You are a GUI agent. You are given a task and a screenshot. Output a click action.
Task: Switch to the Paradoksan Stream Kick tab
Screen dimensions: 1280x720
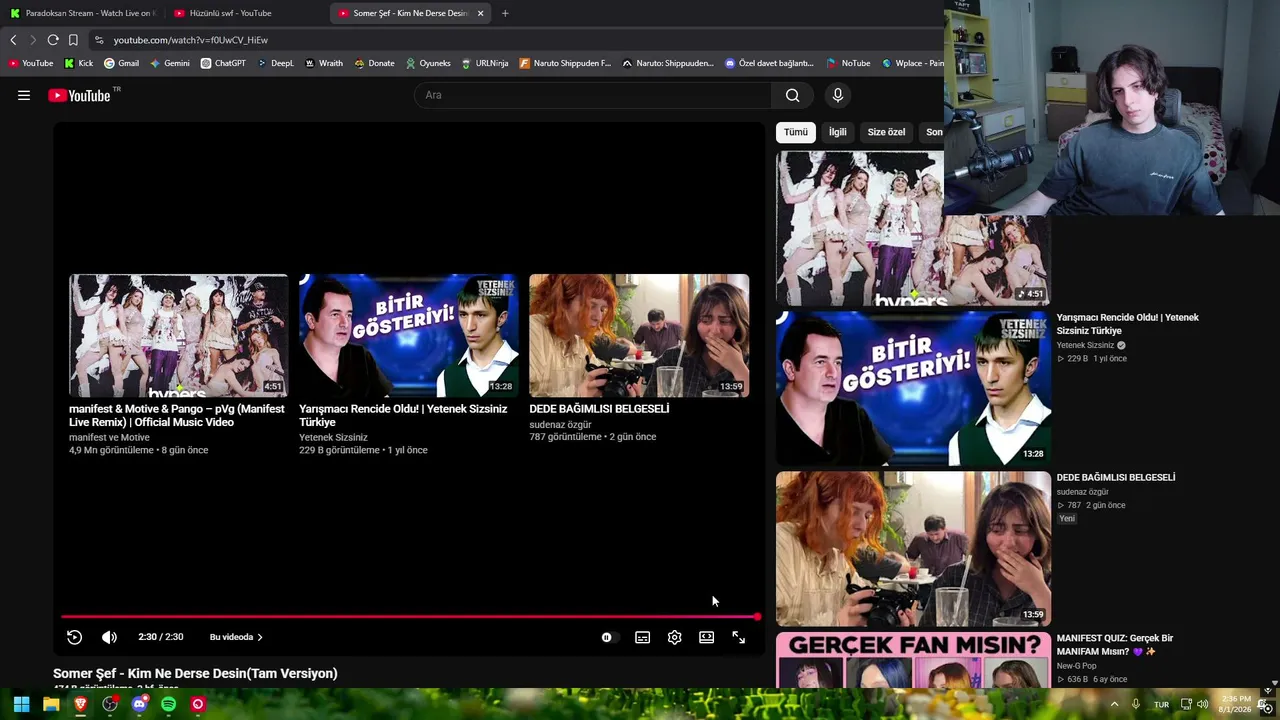(82, 13)
